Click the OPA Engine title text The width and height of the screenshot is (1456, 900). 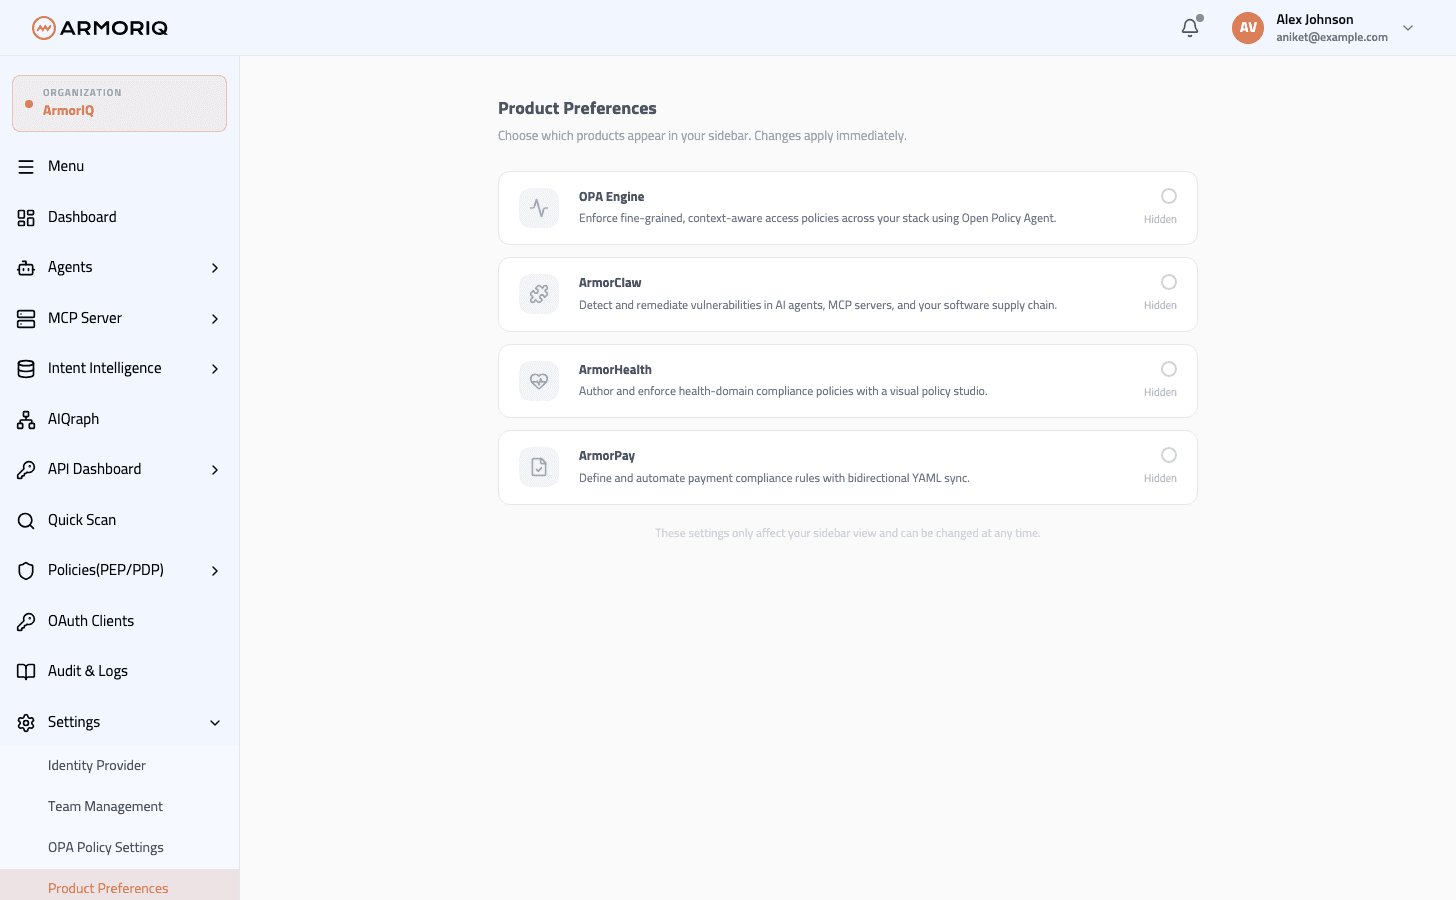(x=611, y=197)
